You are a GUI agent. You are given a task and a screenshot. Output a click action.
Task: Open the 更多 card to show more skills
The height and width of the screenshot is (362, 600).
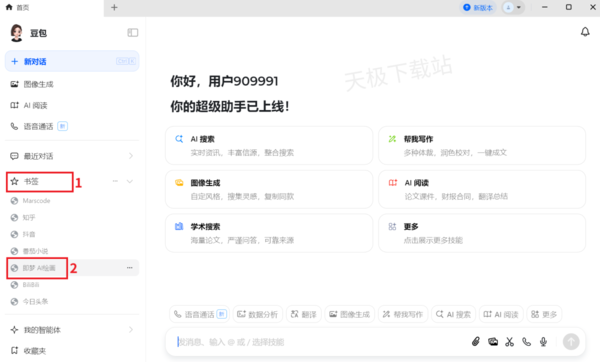(x=482, y=233)
